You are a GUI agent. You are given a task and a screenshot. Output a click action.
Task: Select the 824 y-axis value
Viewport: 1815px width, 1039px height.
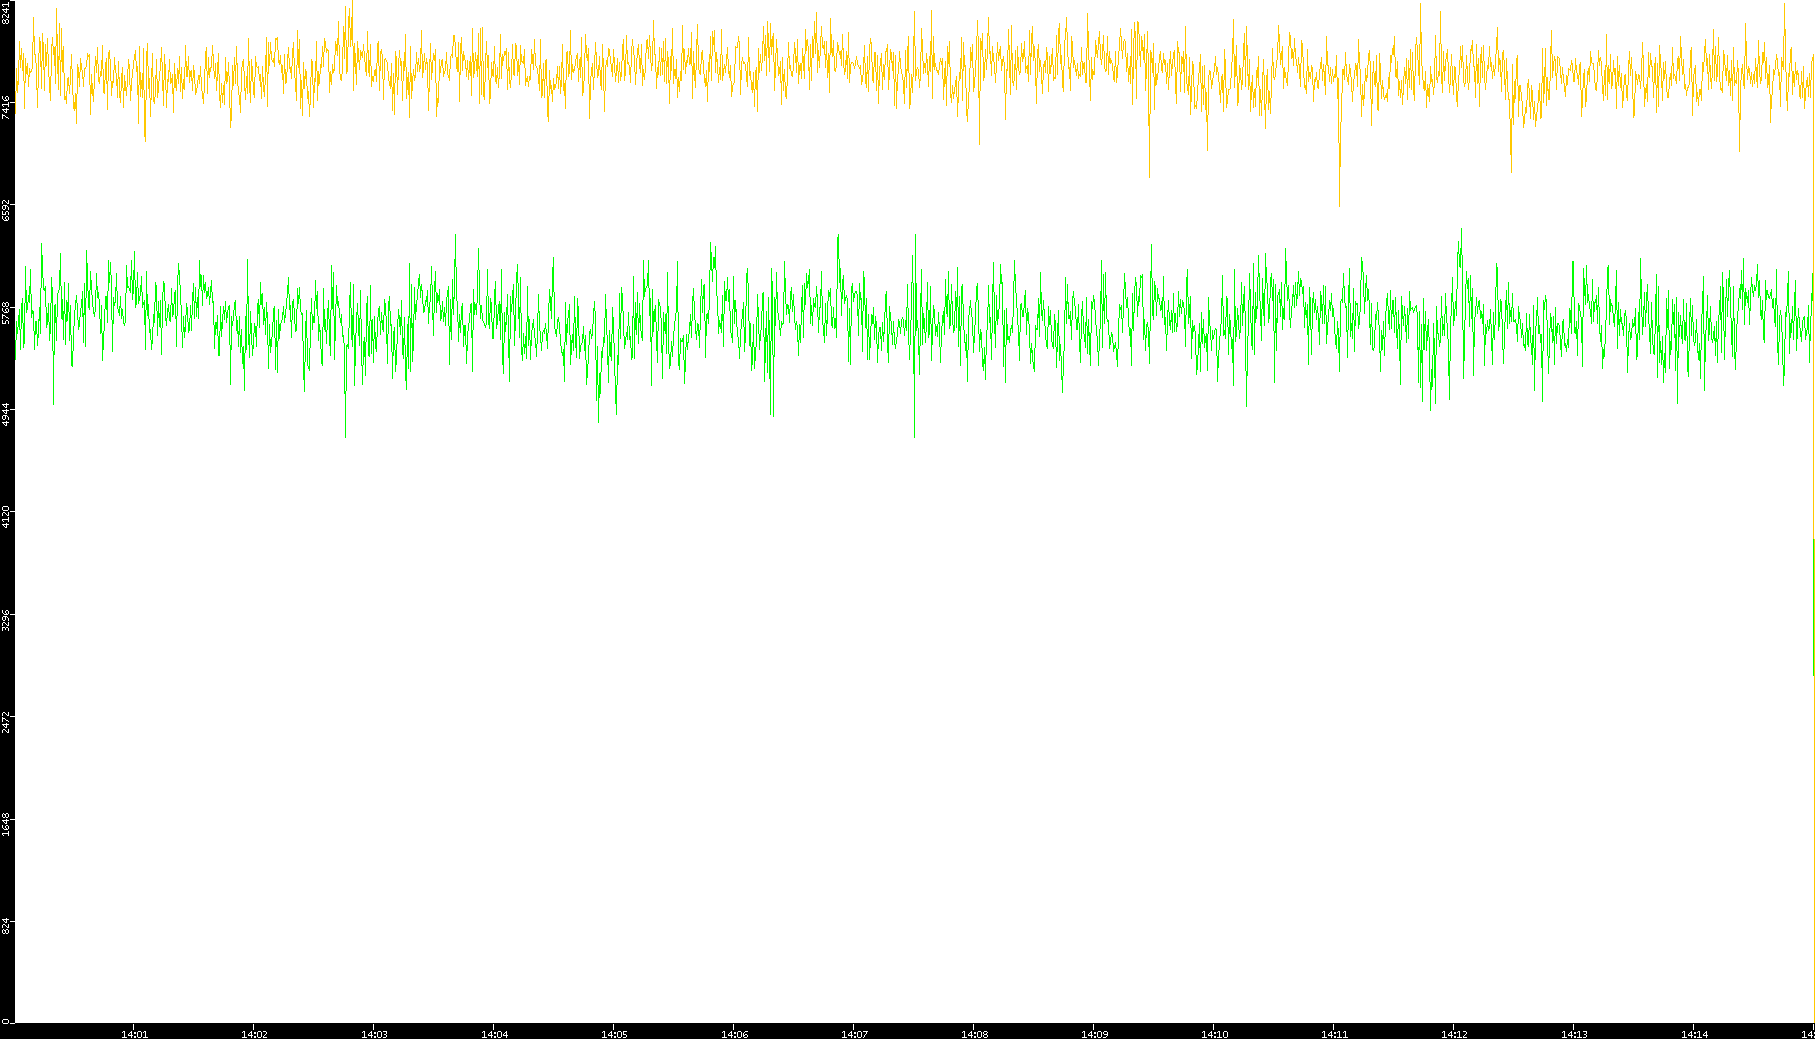(7, 926)
